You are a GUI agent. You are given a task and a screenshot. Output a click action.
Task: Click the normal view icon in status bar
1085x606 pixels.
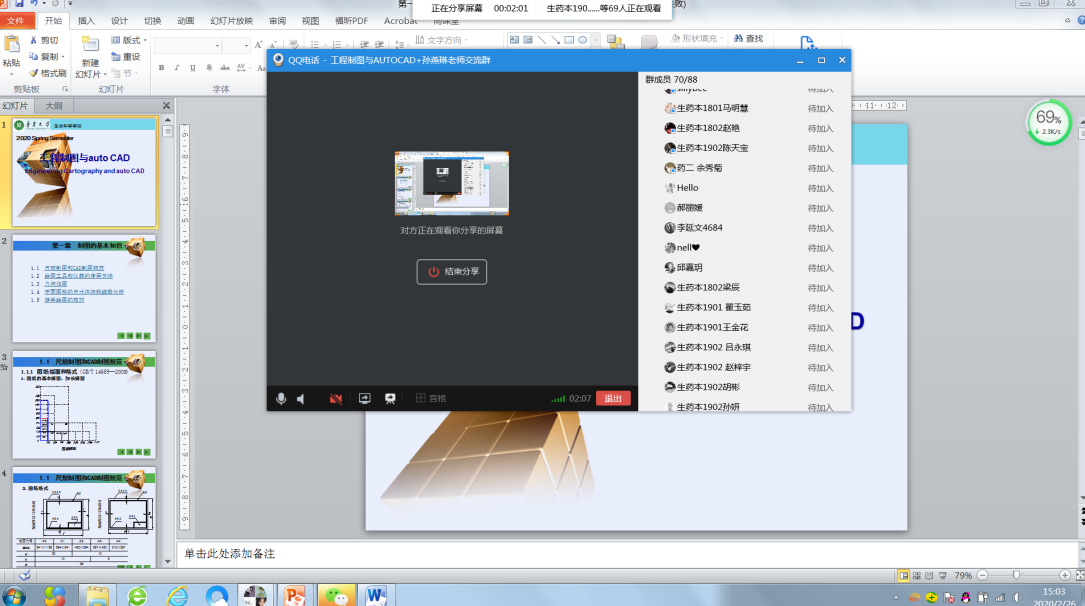tap(903, 576)
